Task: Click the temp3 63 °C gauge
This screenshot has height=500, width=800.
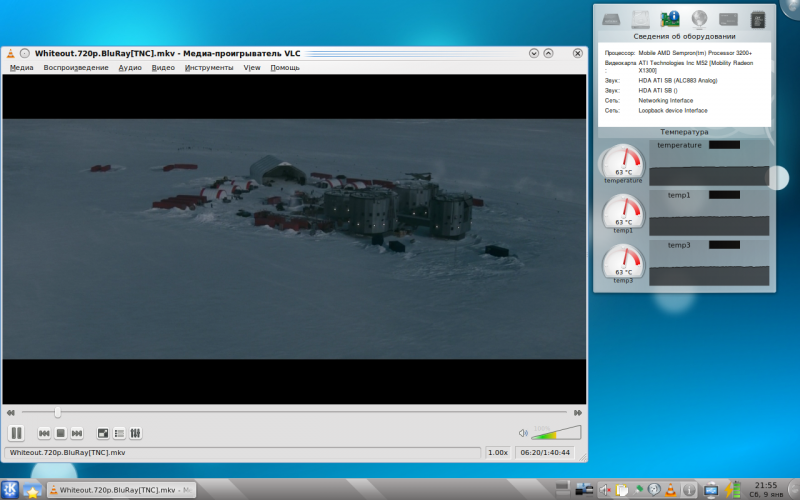Action: (623, 263)
